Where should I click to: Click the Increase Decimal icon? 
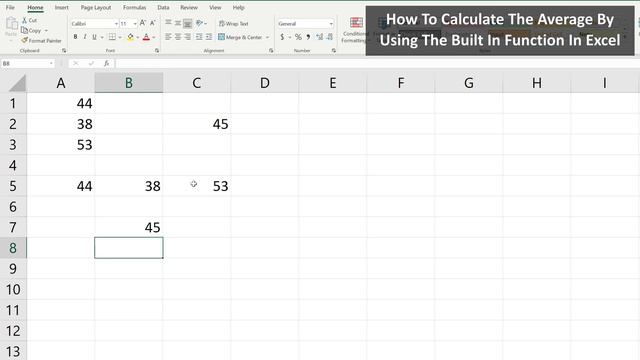tap(320, 37)
